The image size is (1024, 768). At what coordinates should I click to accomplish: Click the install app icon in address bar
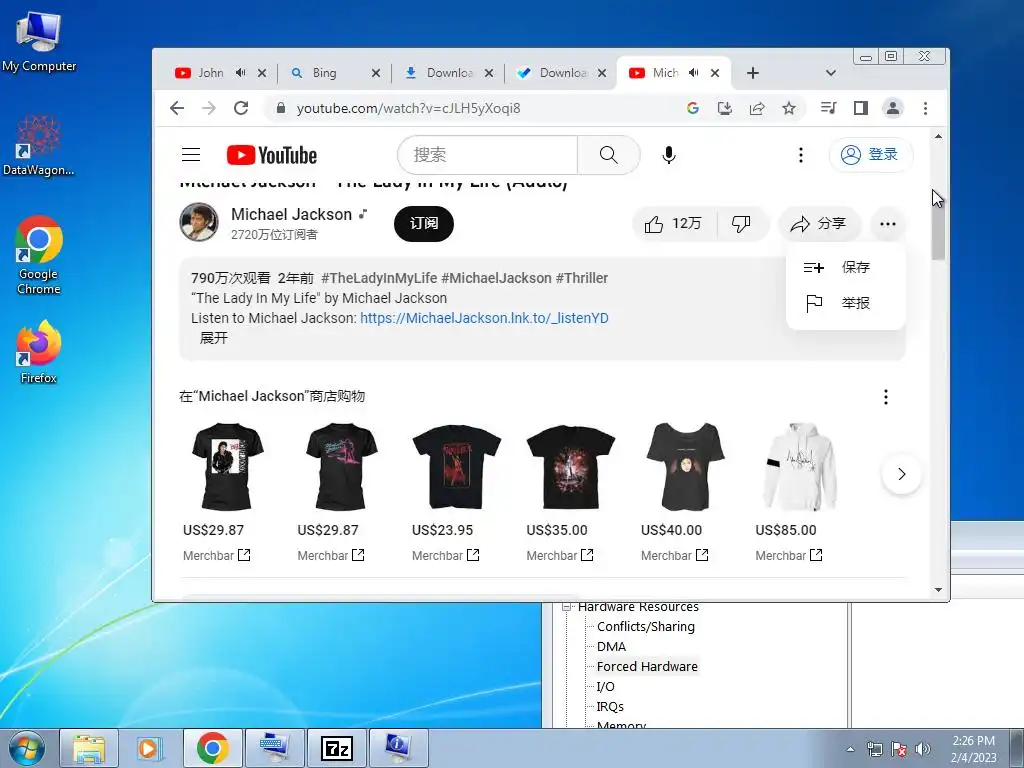pyautogui.click(x=725, y=108)
